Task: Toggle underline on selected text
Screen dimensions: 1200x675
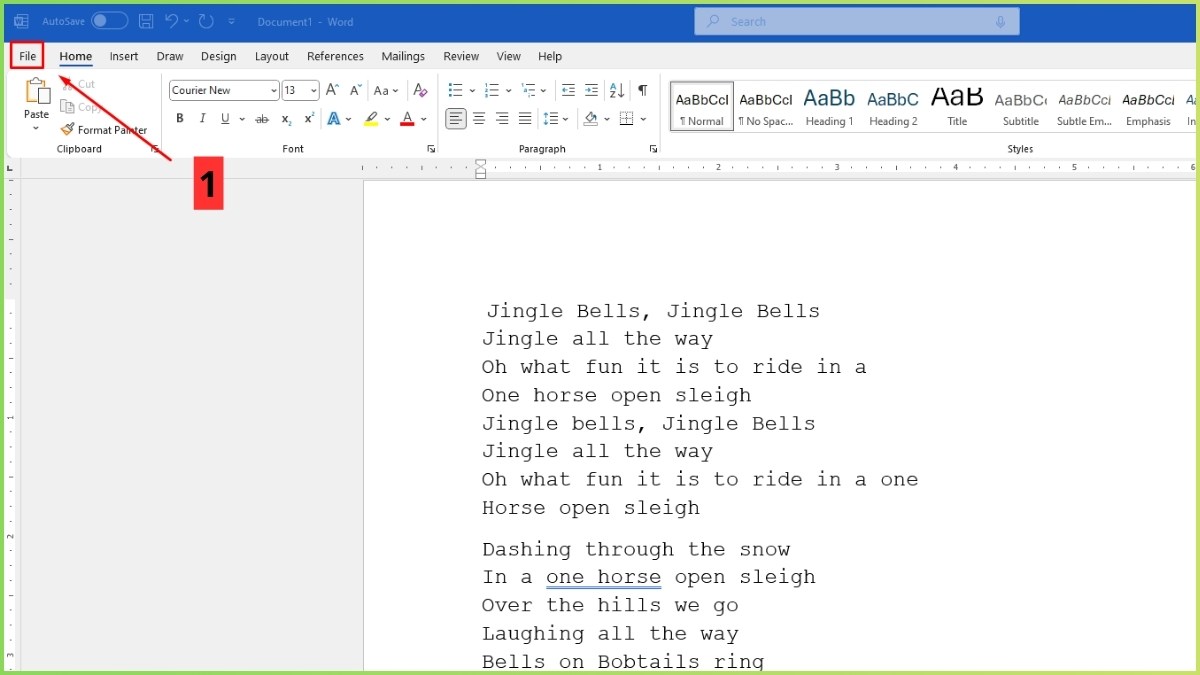Action: (x=225, y=118)
